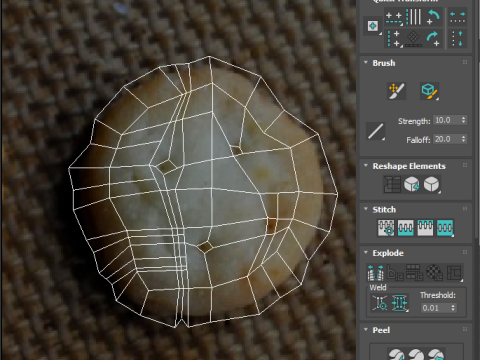Click Relax Until Flat lightning icon
The height and width of the screenshot is (360, 480).
pos(412,184)
